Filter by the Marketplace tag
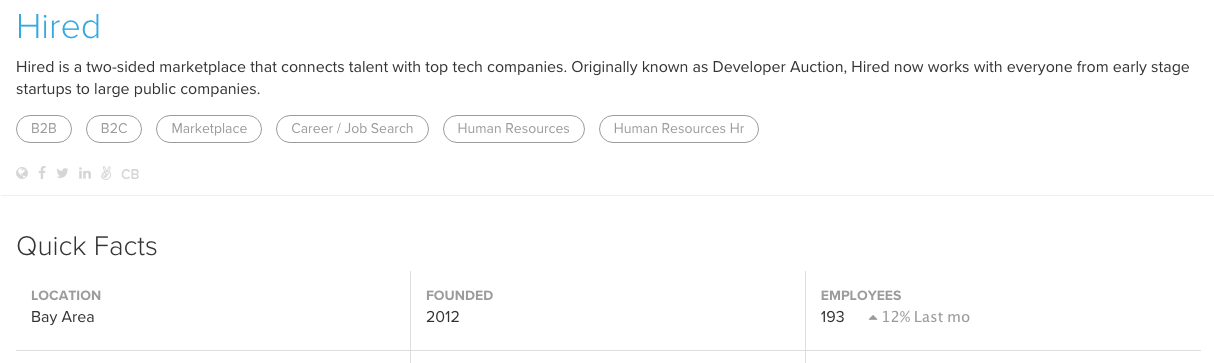The width and height of the screenshot is (1214, 363). [209, 128]
